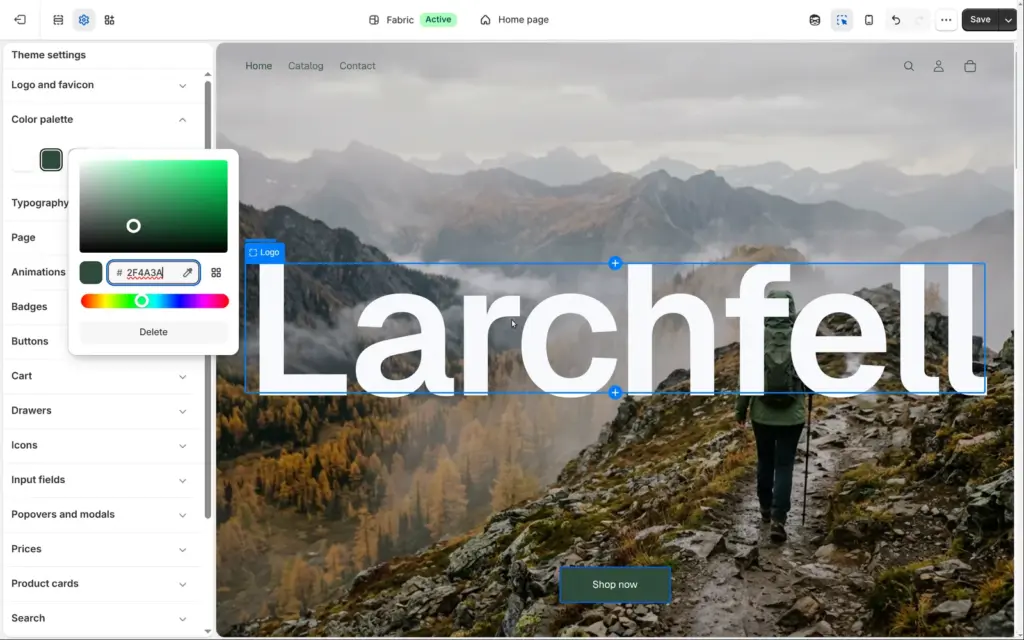Expand the Cart settings
Viewport: 1024px width, 640px height.
[x=99, y=376]
